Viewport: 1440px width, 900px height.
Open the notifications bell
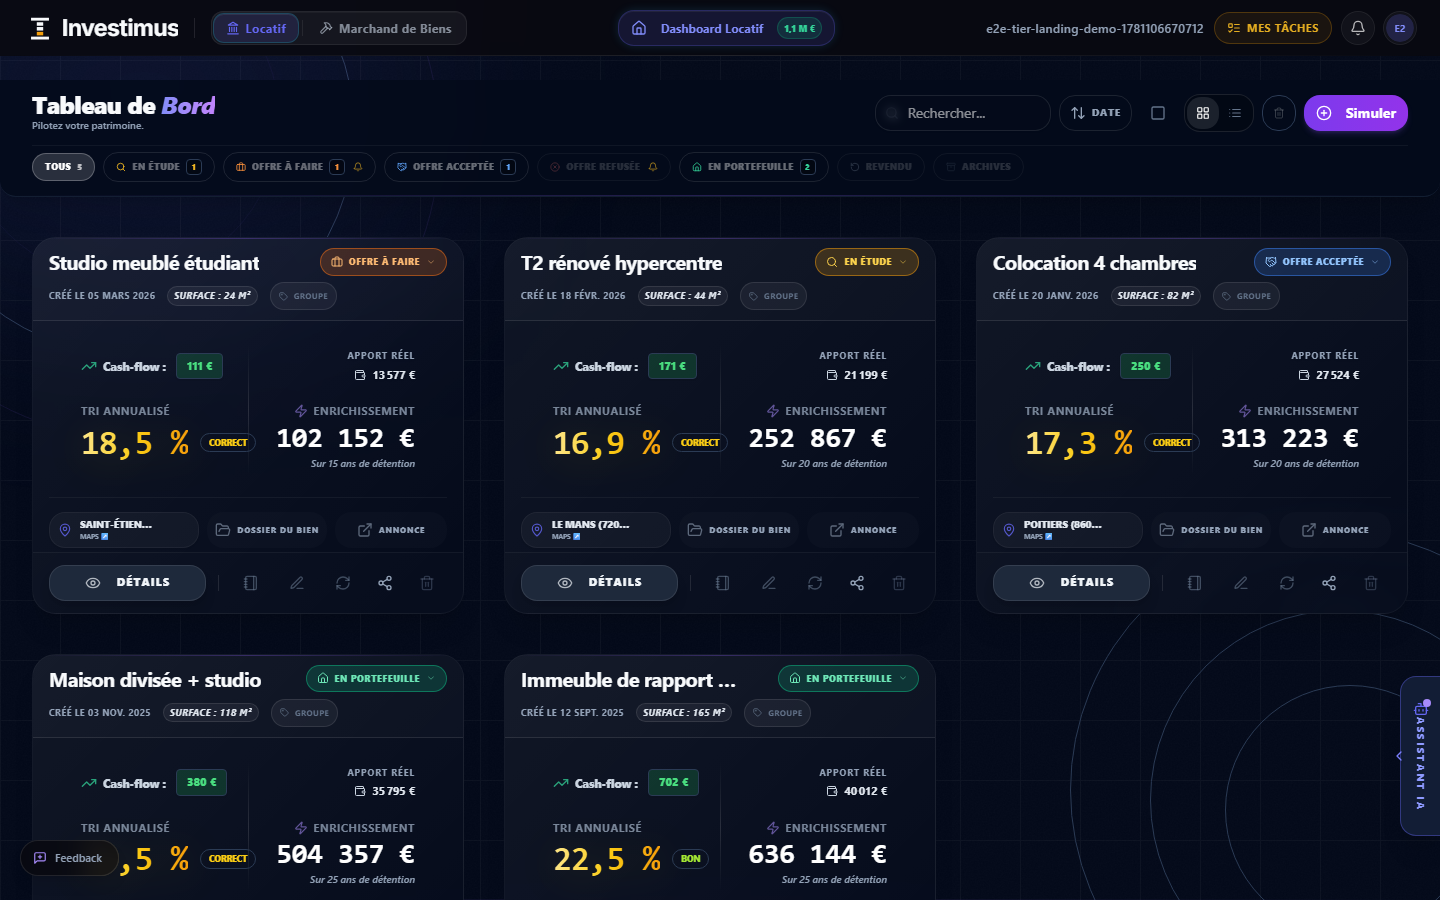point(1358,28)
